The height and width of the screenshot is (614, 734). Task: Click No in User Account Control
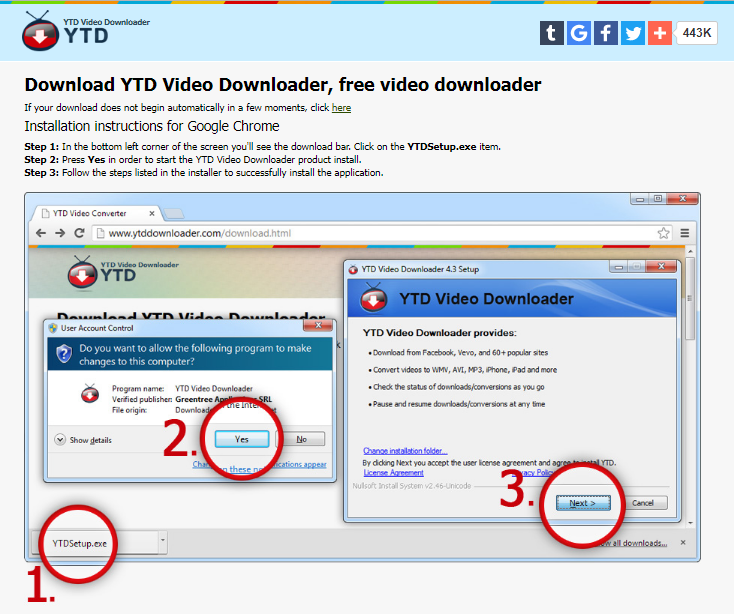(301, 439)
